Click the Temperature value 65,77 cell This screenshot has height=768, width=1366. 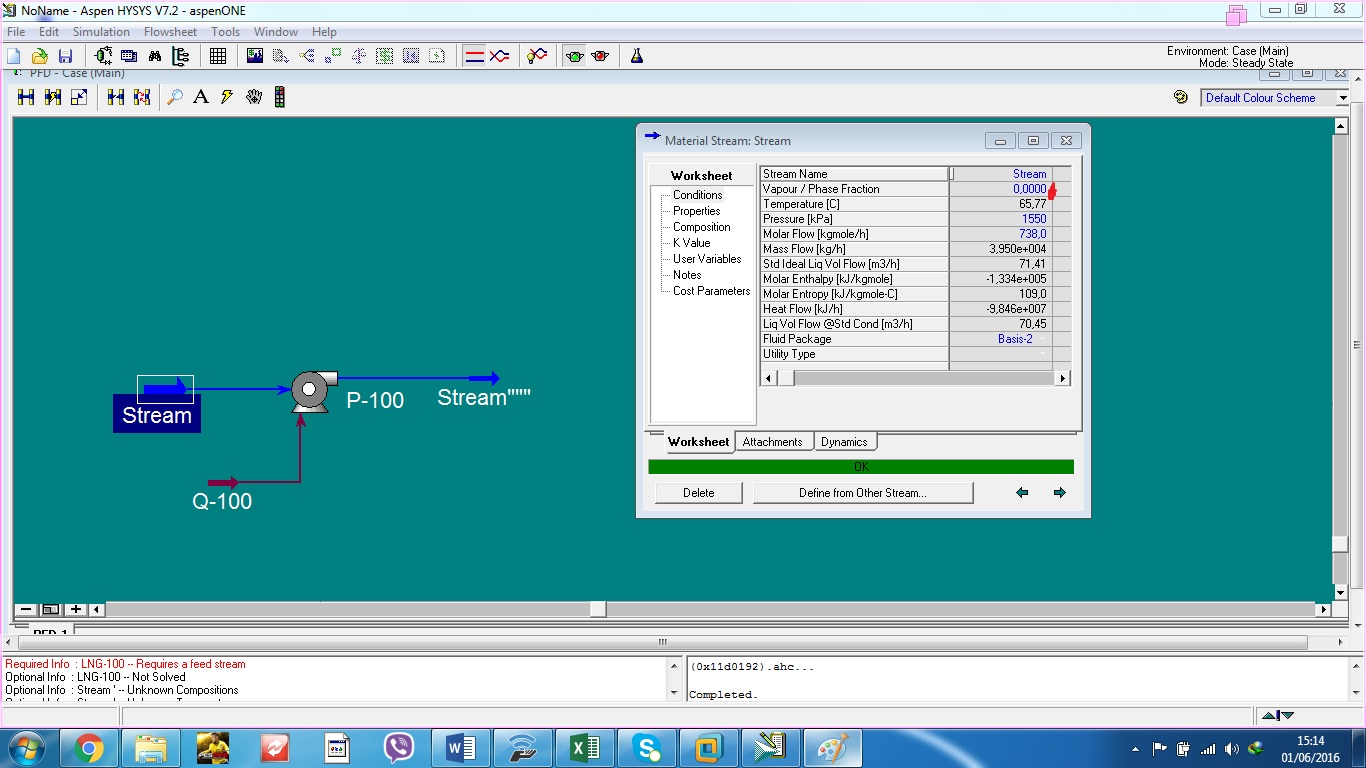click(x=1001, y=204)
